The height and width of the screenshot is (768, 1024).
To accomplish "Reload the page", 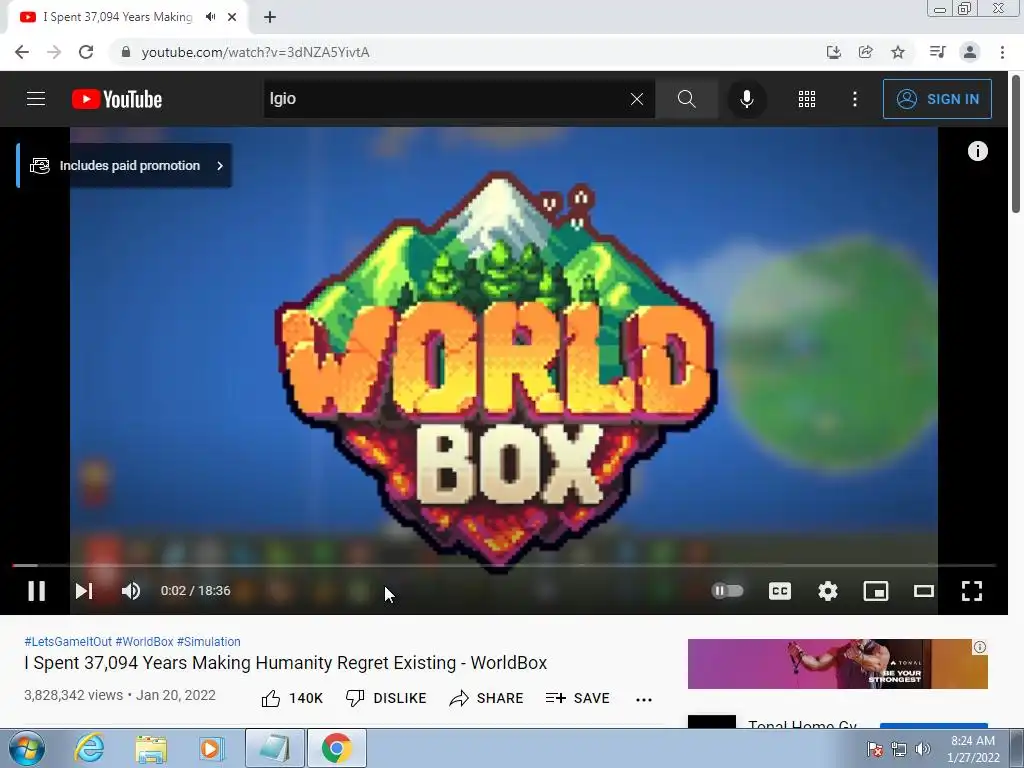I will [x=86, y=52].
